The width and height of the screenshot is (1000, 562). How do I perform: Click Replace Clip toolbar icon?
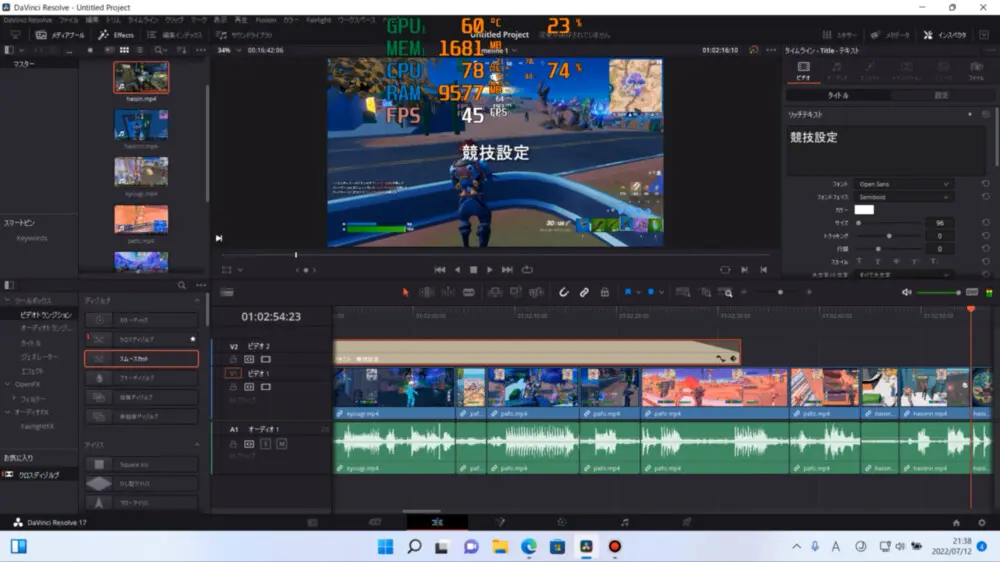coord(536,292)
